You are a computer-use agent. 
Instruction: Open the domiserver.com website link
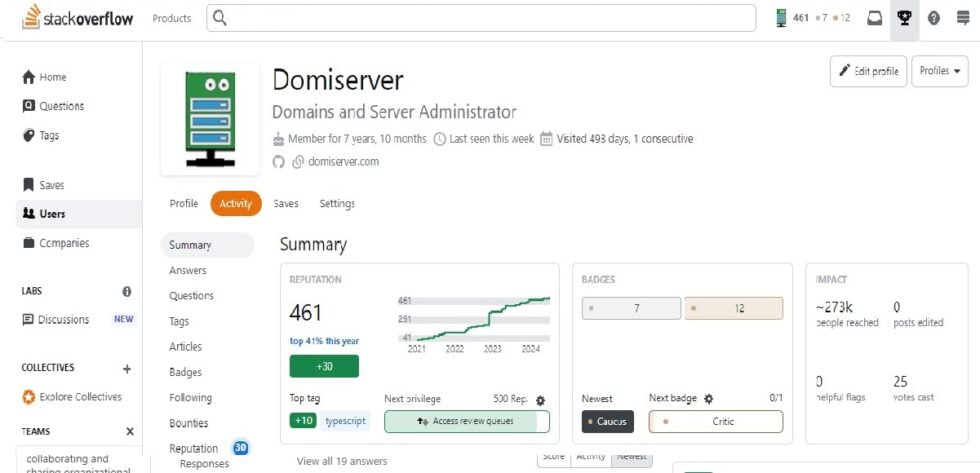click(343, 162)
